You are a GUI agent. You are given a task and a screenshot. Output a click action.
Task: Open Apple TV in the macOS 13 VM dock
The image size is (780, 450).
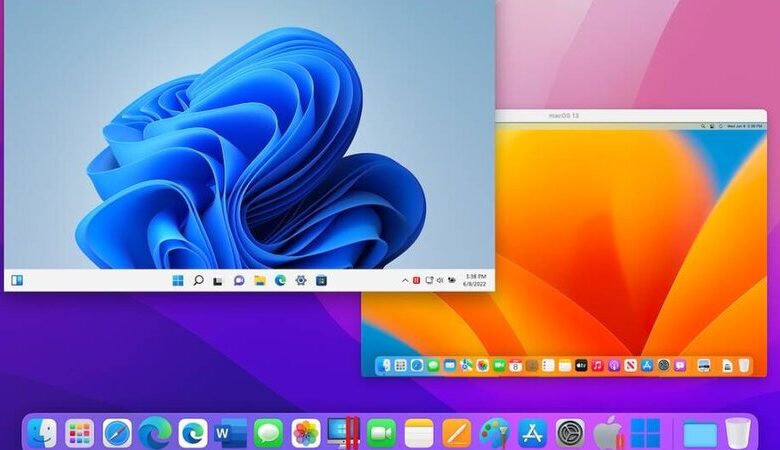tap(581, 365)
